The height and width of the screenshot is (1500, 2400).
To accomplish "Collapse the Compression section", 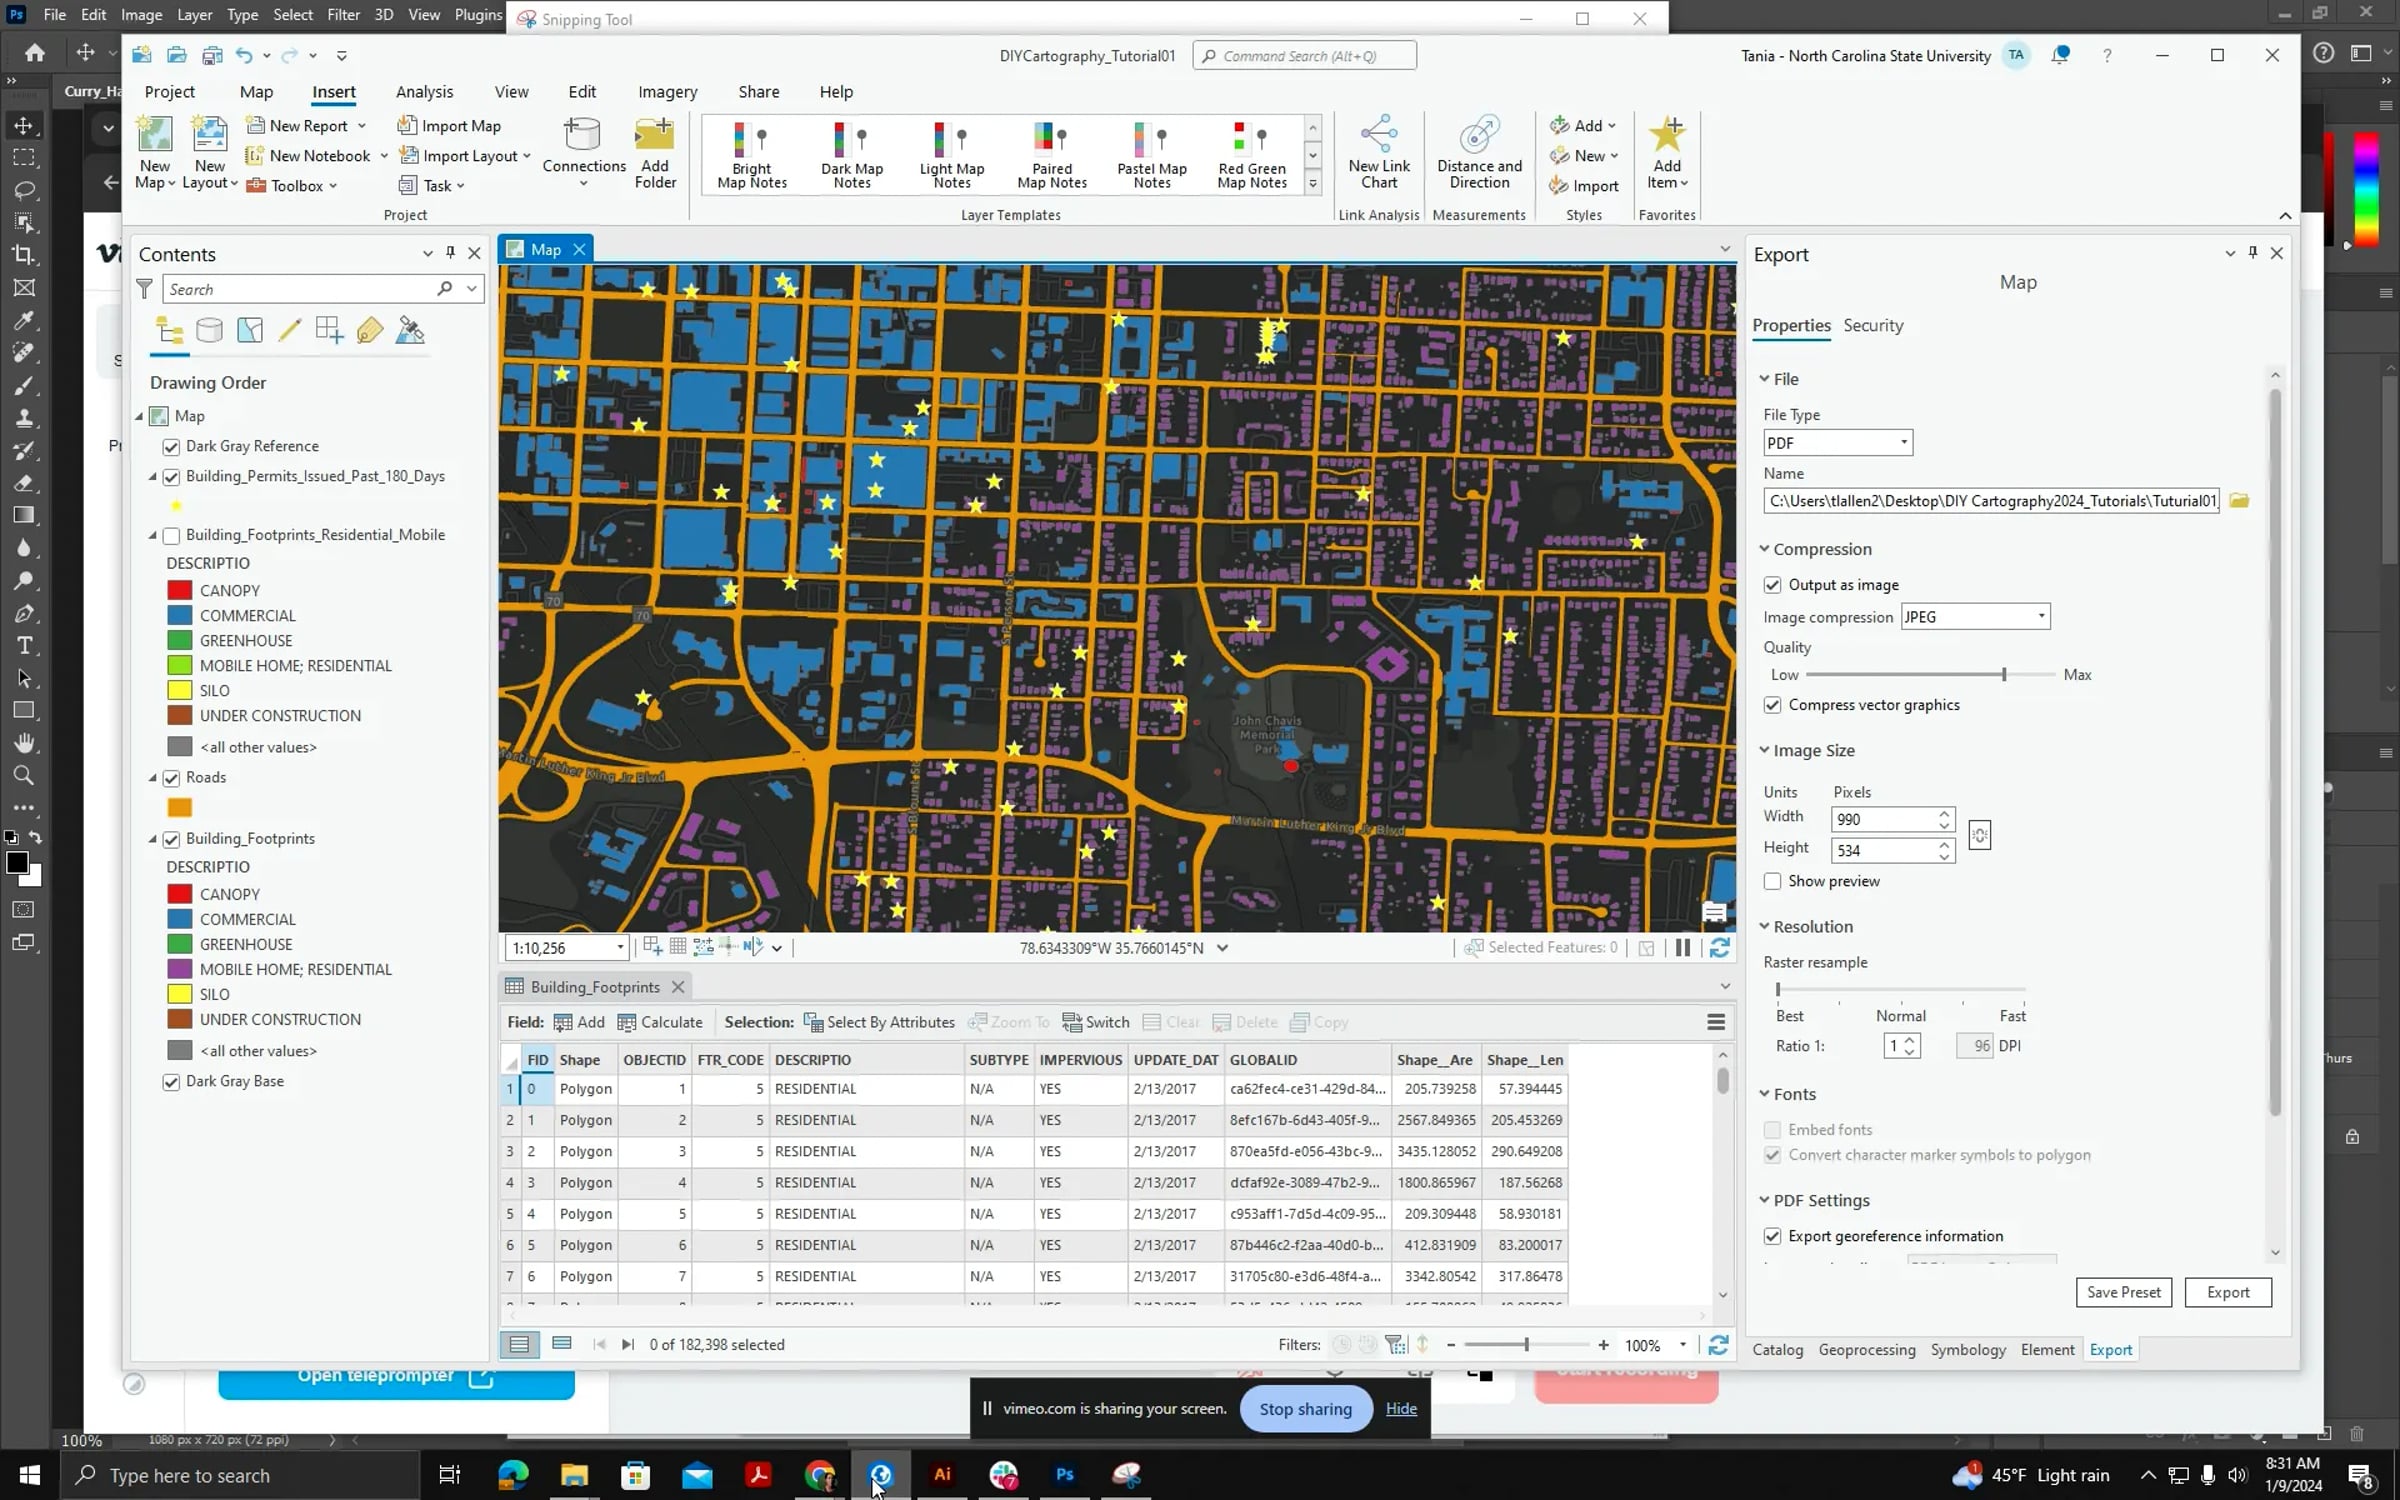I will point(1765,549).
